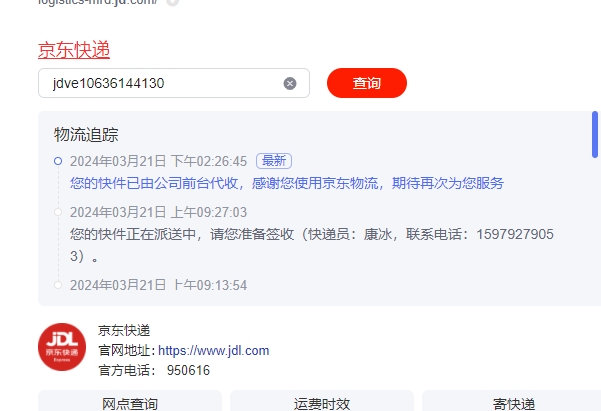Clear the tracking number input field
Screen dimensions: 601x411
tap(290, 83)
